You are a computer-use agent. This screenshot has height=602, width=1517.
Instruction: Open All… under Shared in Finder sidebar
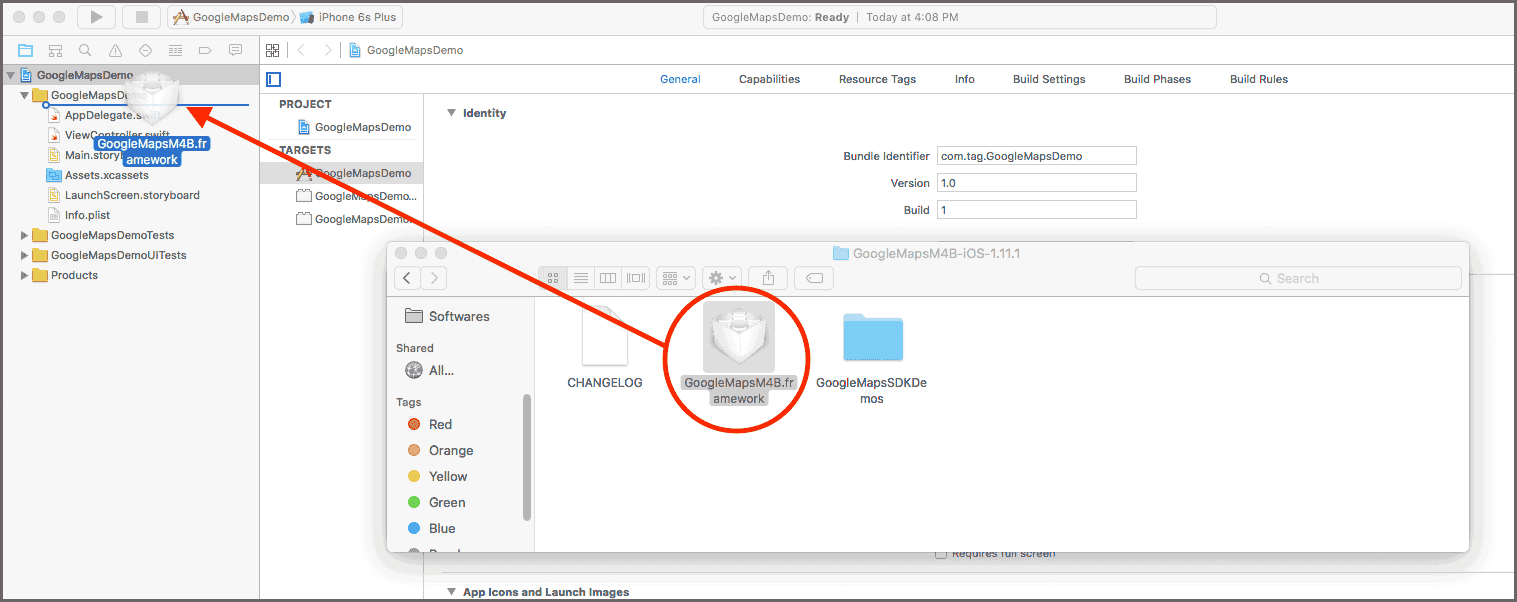coord(430,370)
